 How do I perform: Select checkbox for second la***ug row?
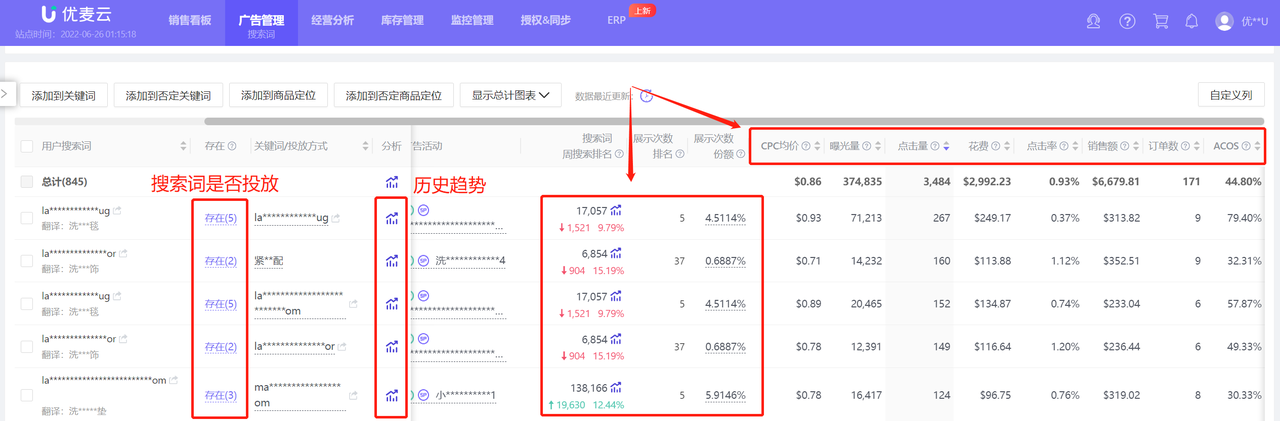pos(27,303)
